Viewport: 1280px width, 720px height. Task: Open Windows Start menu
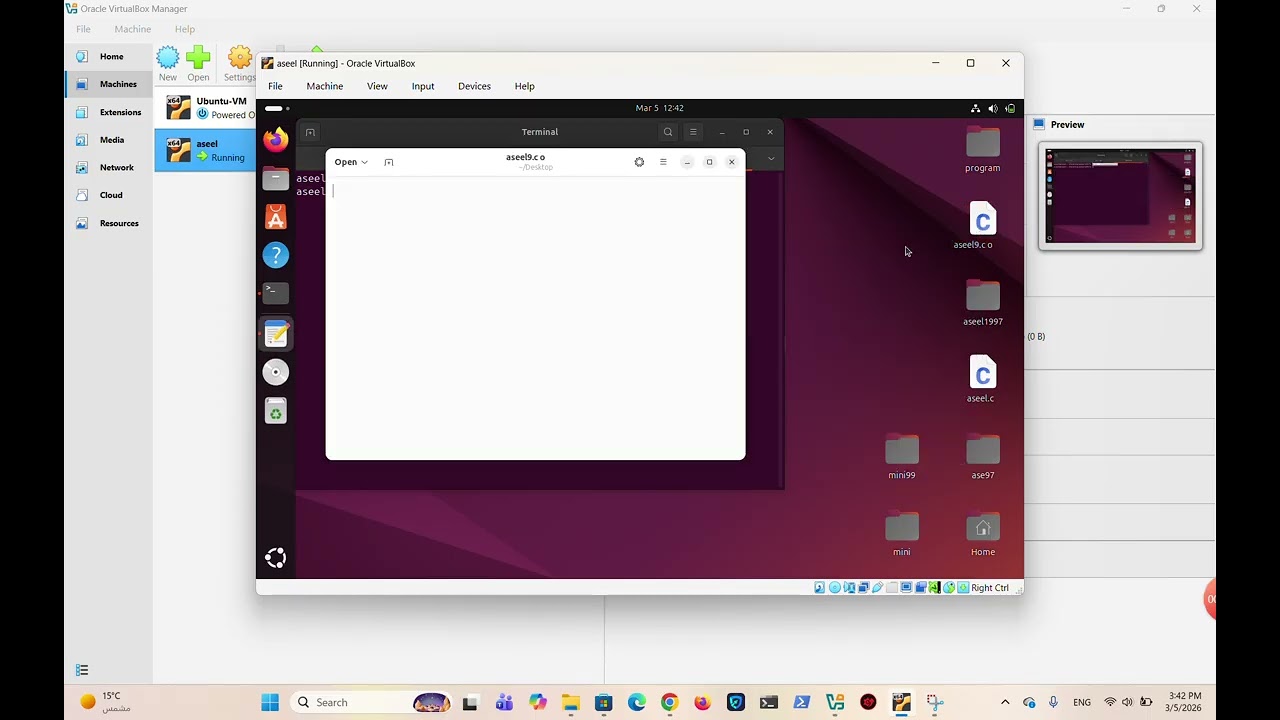pyautogui.click(x=270, y=702)
